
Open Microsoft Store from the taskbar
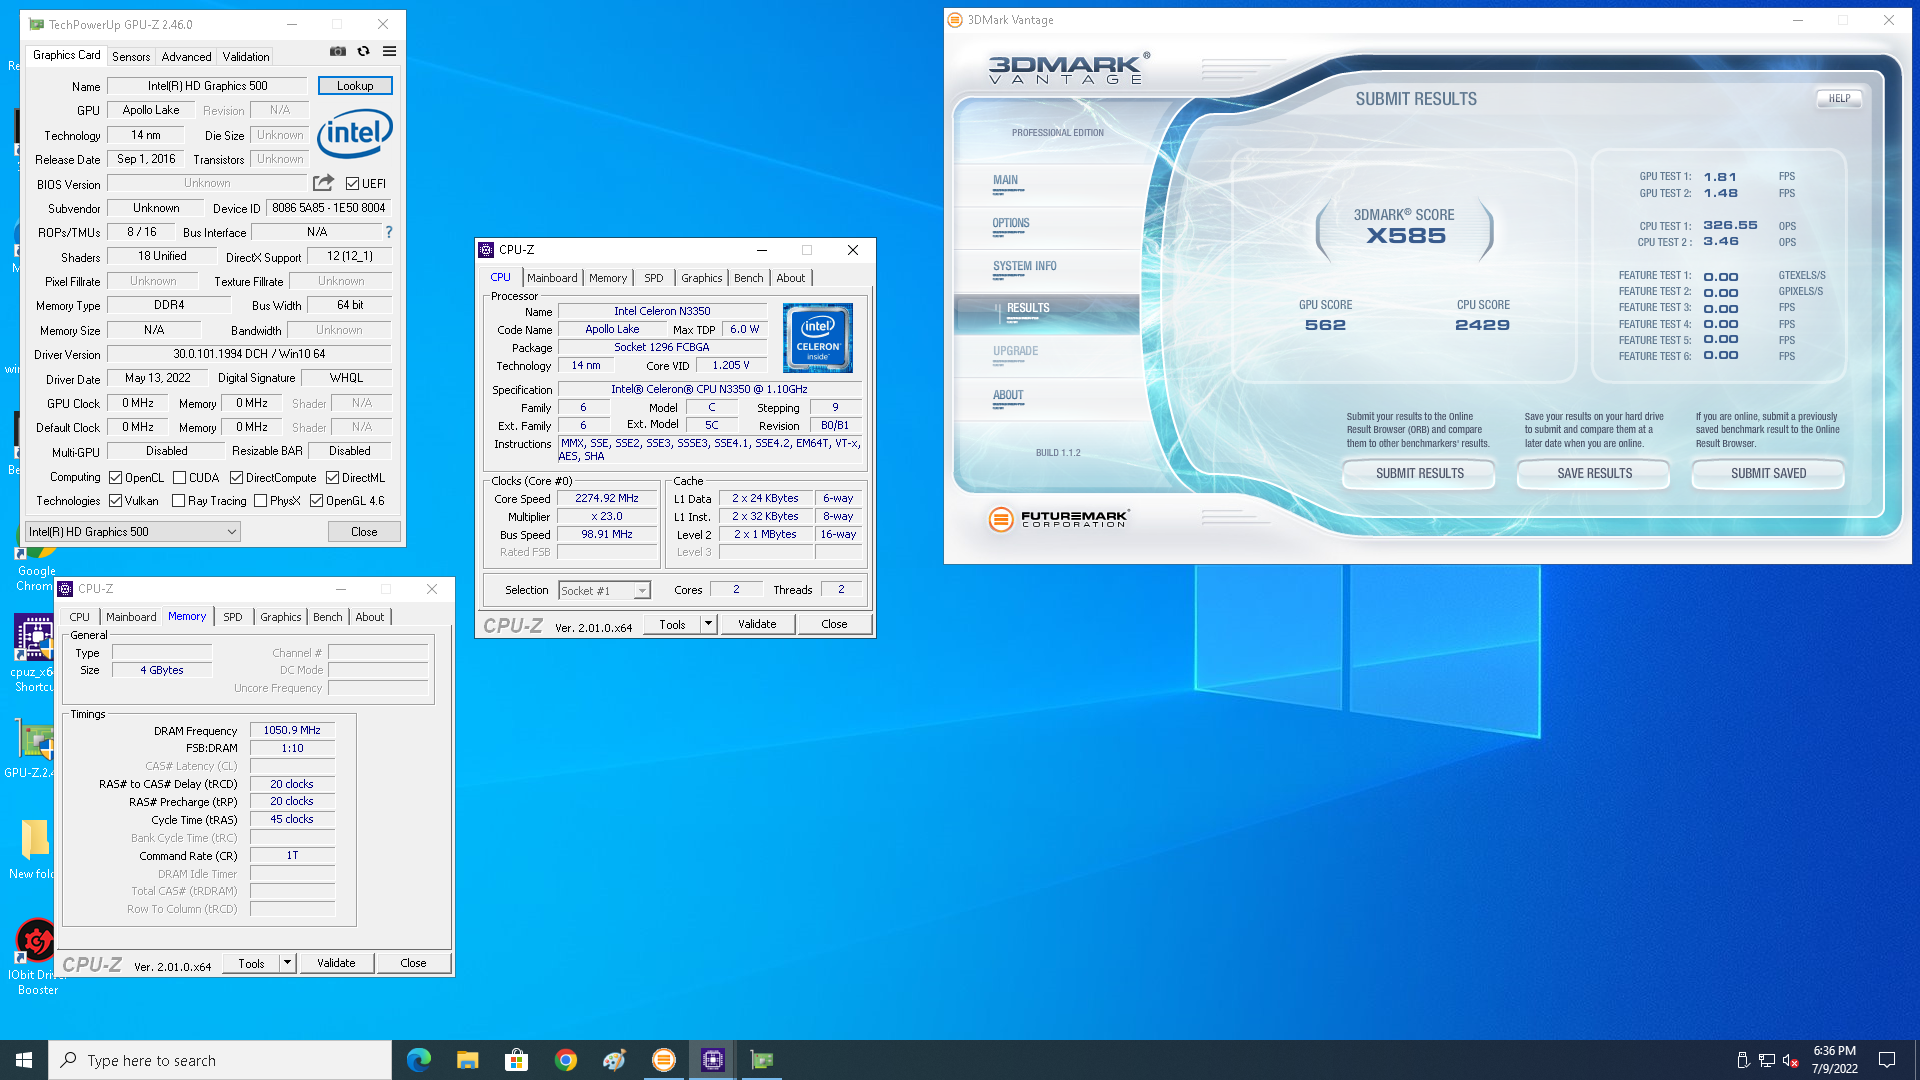[516, 1060]
